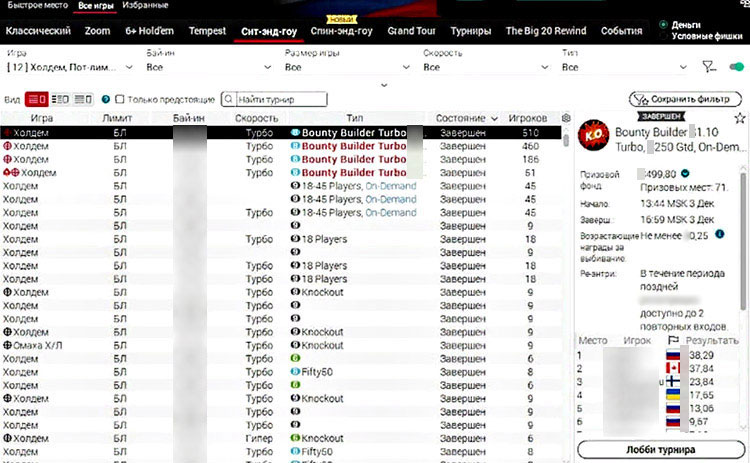Click the Гипер speed Knockout row
Viewport: 750px width, 463px height.
pos(281,439)
